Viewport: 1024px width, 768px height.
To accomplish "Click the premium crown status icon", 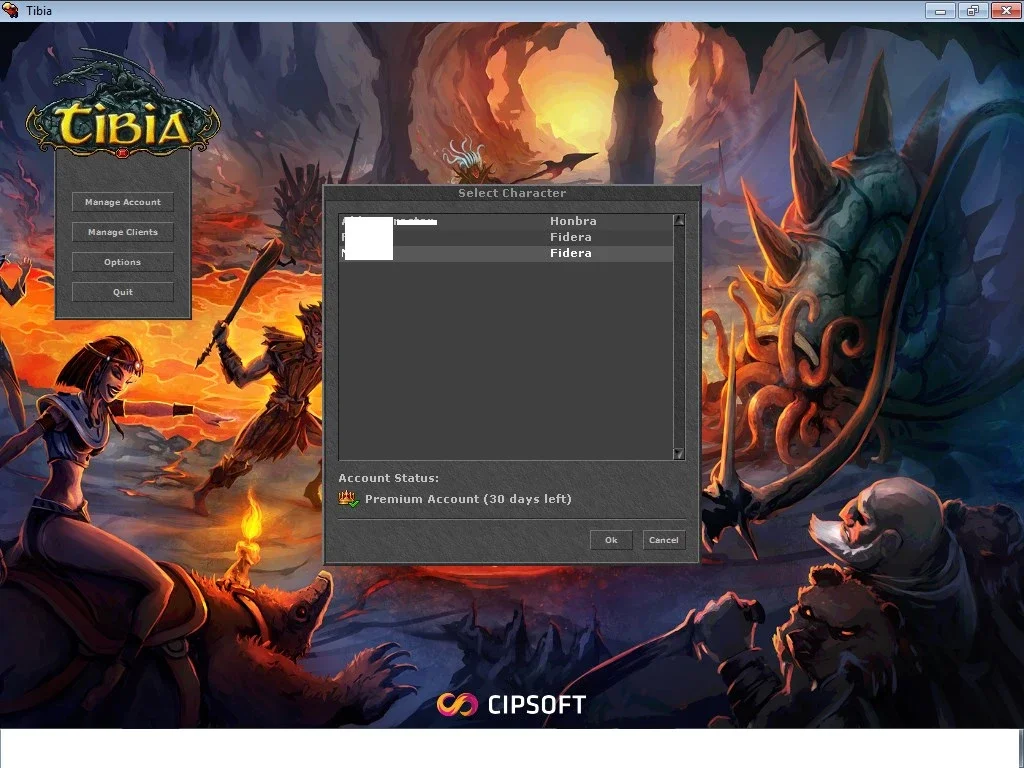I will click(x=348, y=499).
